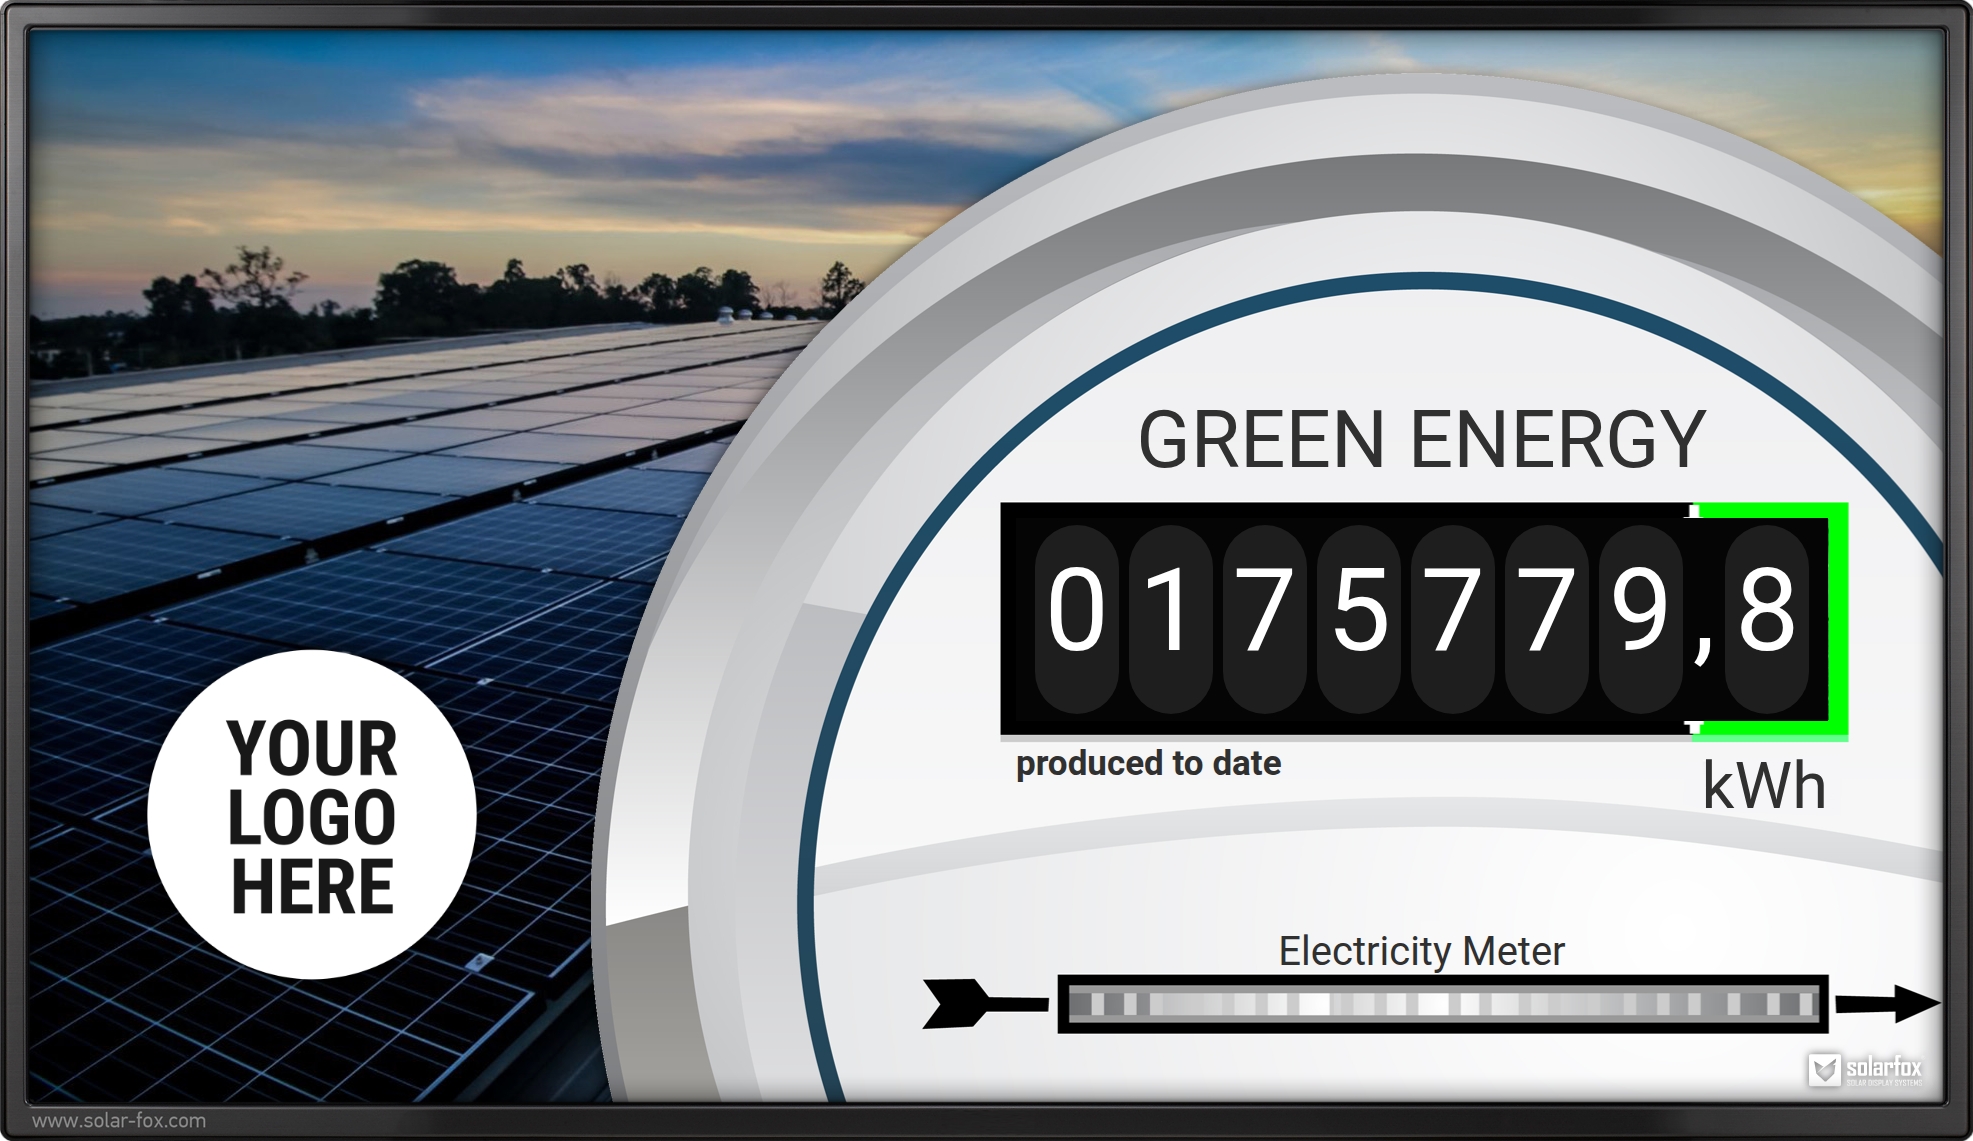
Task: Click the 'produced to date' label
Action: [1148, 764]
